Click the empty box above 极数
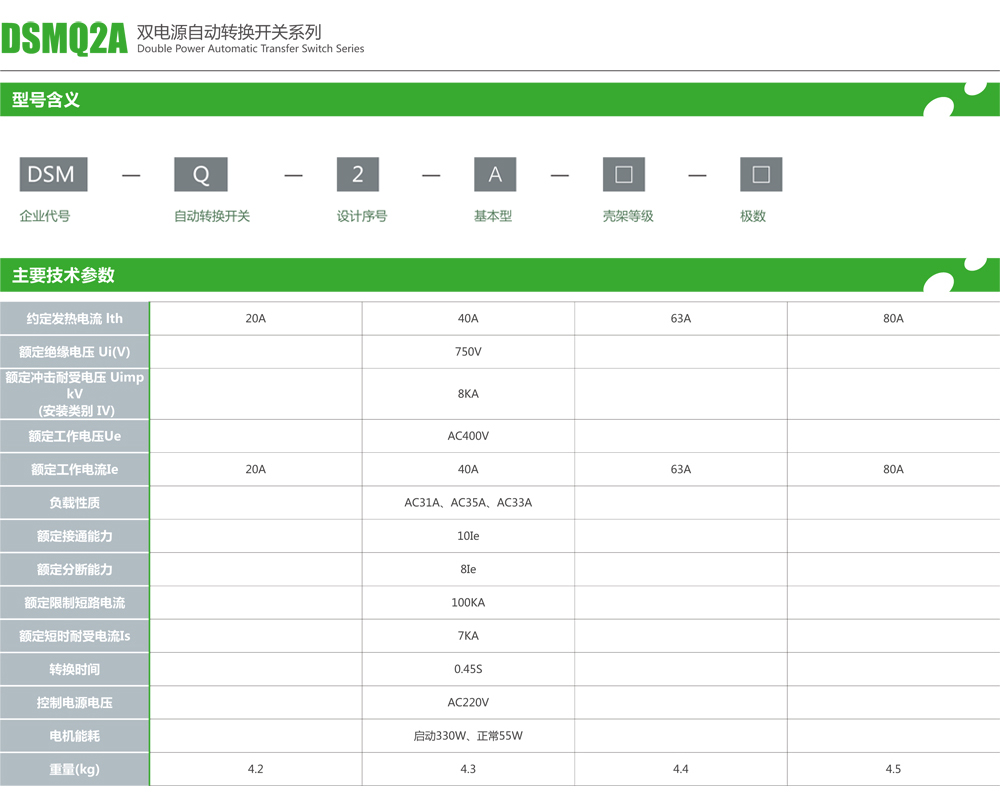Image resolution: width=1000 pixels, height=794 pixels. [x=761, y=174]
